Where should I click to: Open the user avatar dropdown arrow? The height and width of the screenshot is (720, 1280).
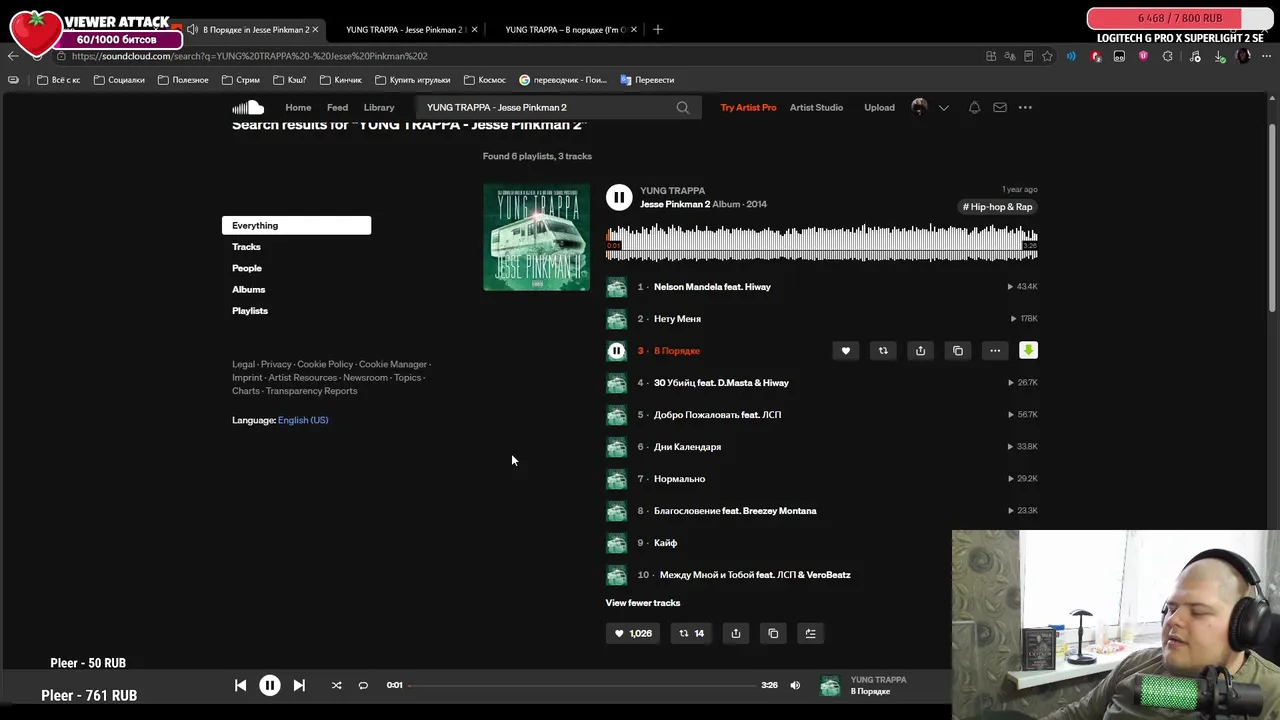click(x=943, y=107)
